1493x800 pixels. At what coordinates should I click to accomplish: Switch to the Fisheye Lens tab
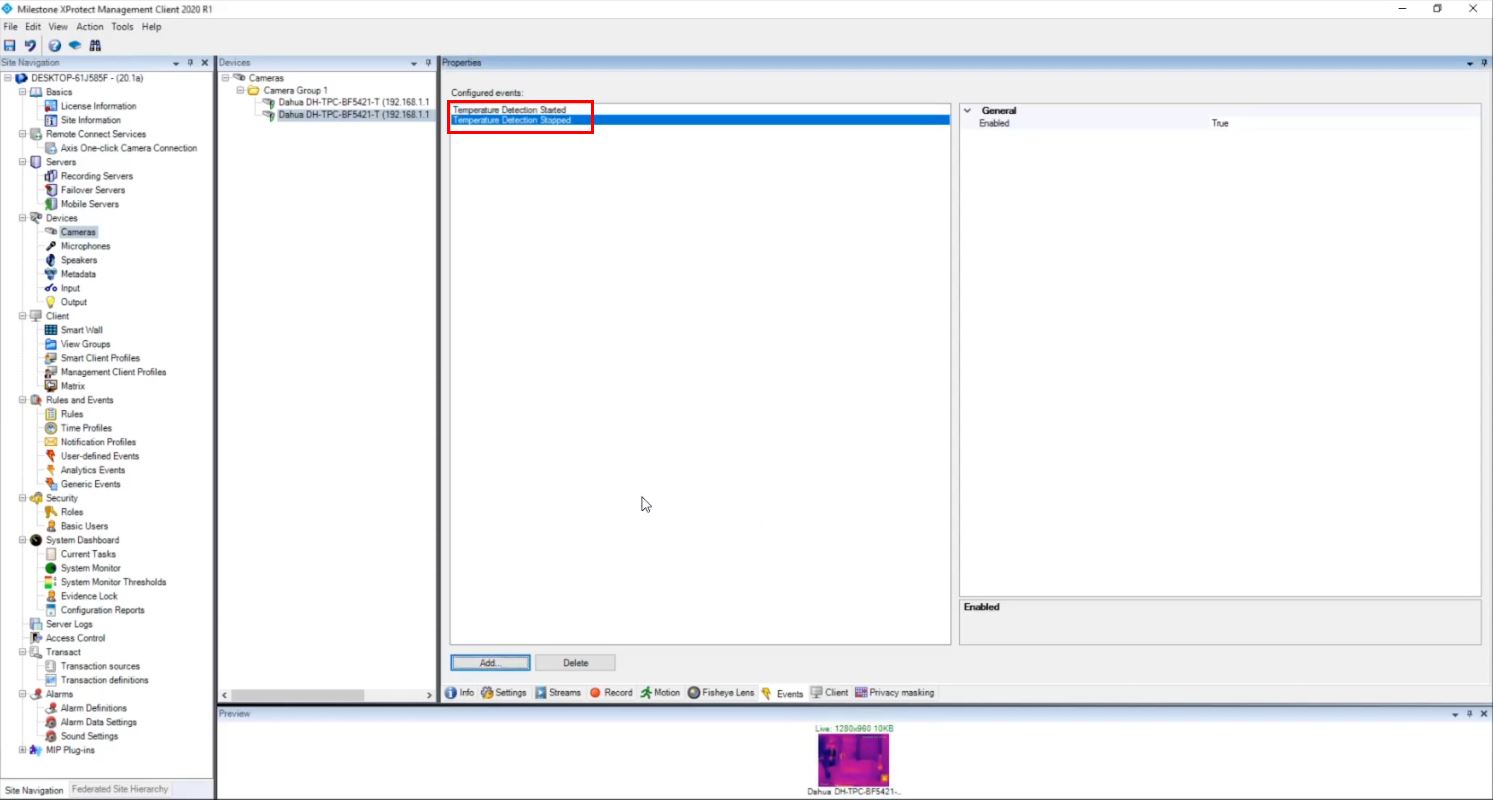point(721,693)
